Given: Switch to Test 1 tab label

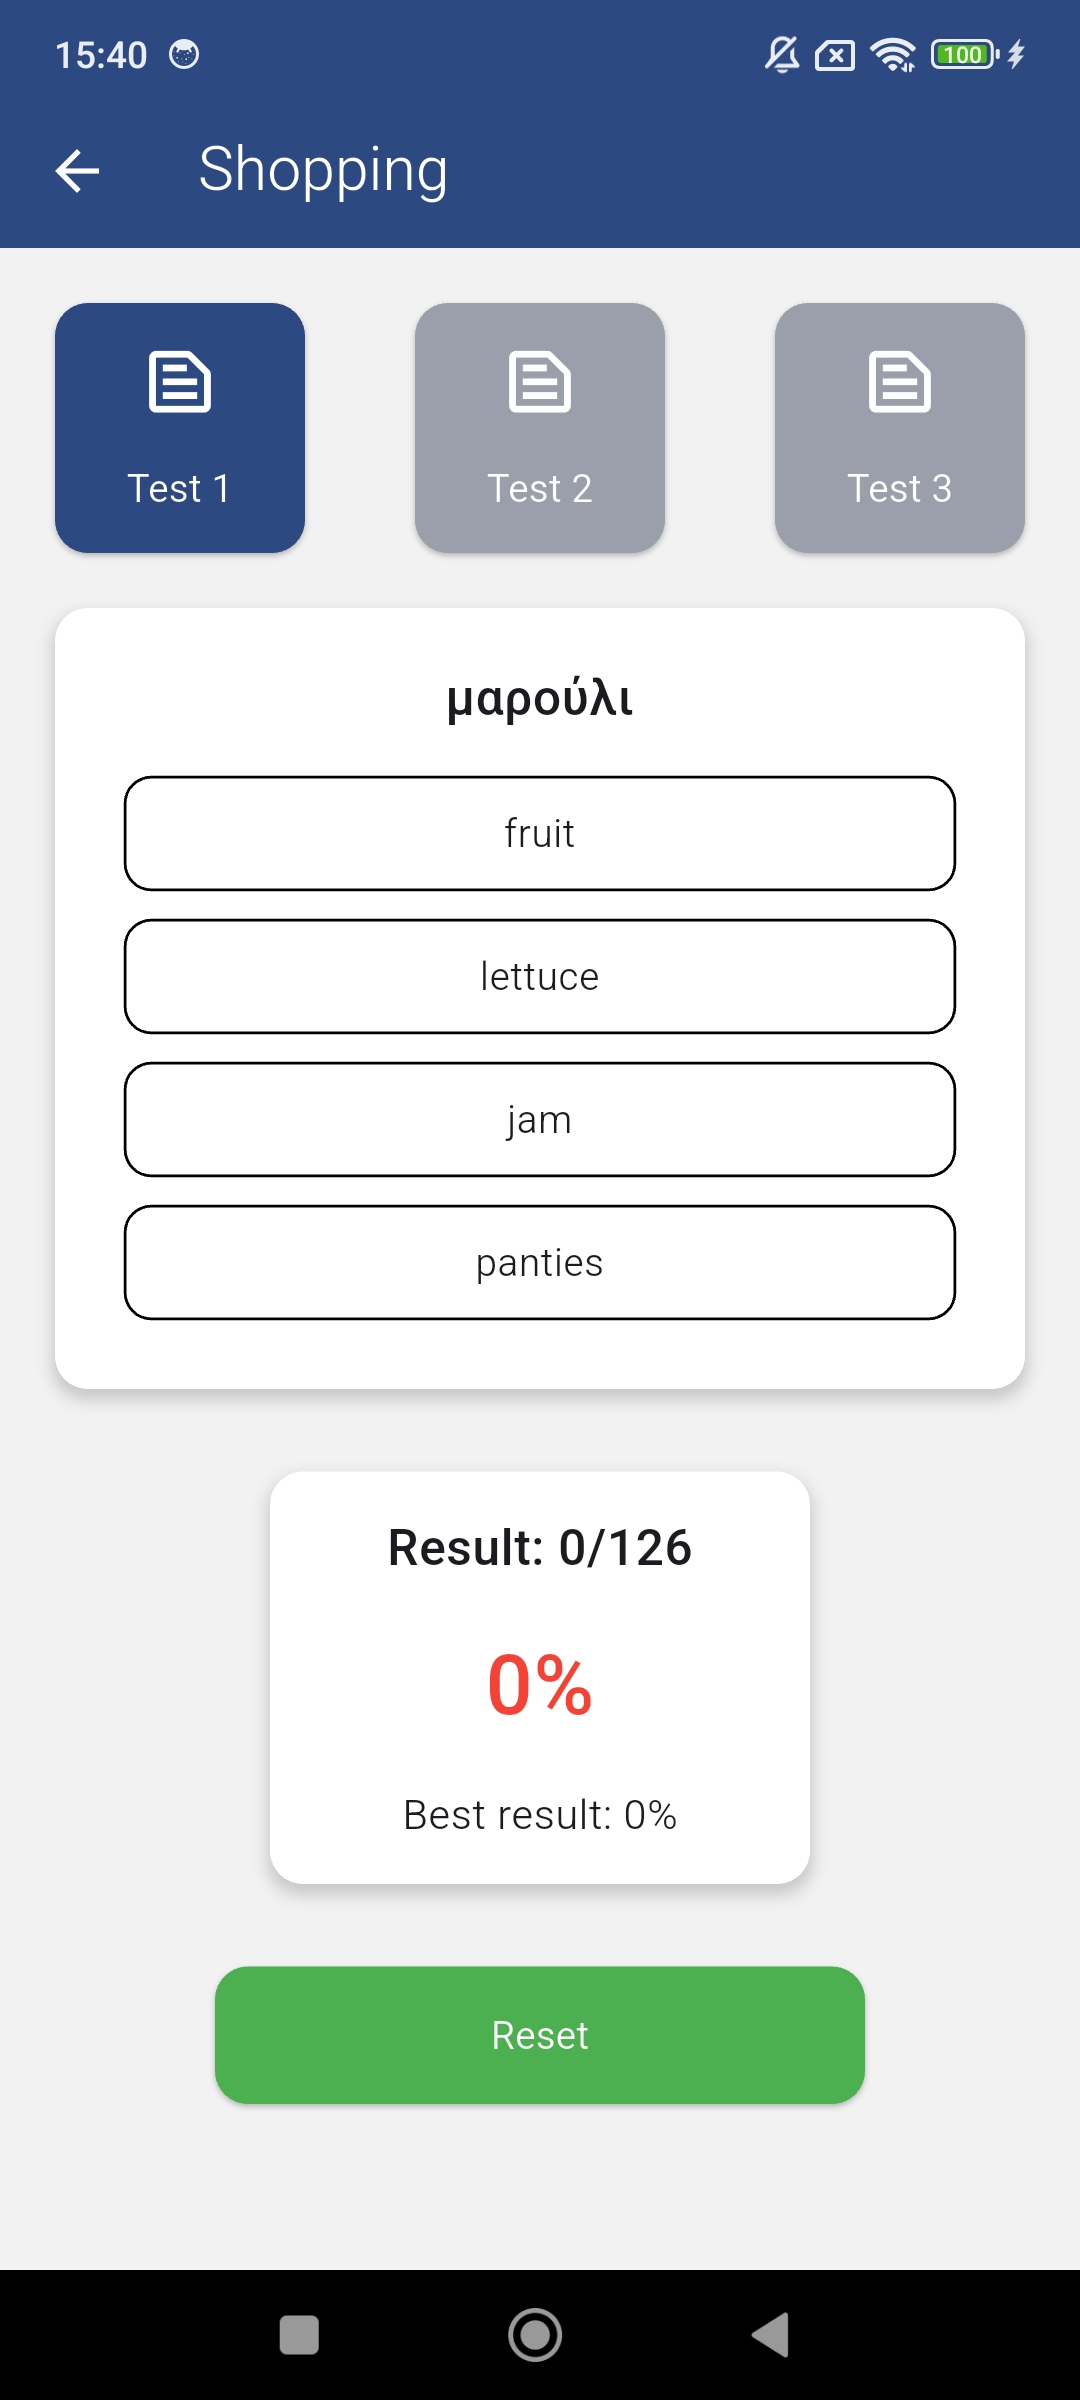Looking at the screenshot, I should (180, 489).
